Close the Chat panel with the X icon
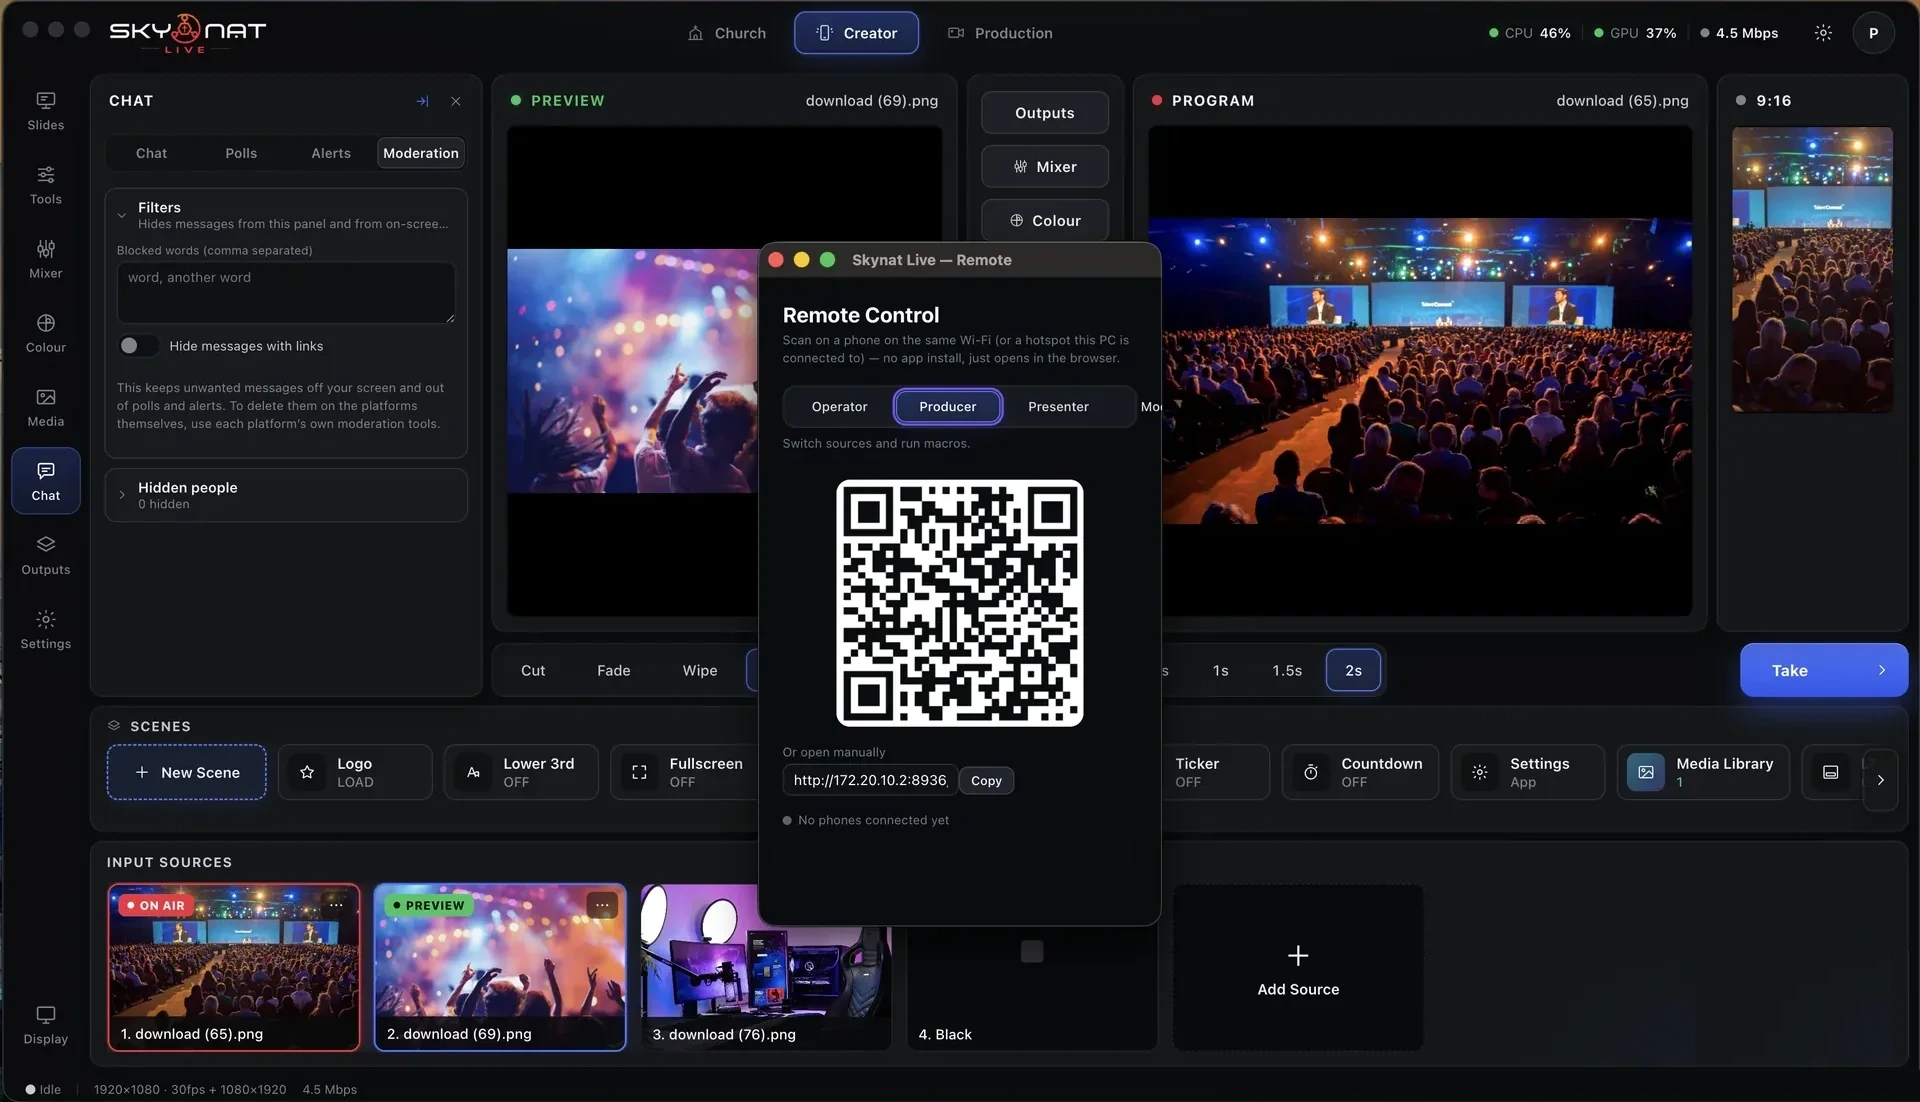Viewport: 1920px width, 1102px height. [x=456, y=101]
